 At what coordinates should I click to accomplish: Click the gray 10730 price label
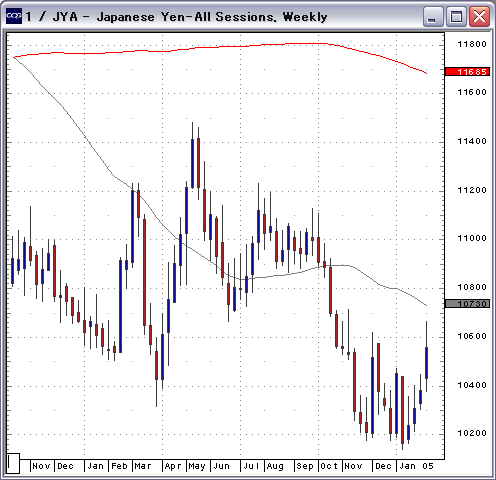coord(467,304)
